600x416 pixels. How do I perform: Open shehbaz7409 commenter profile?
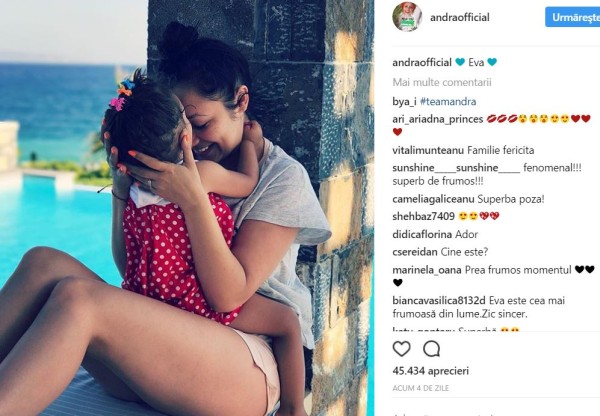click(x=423, y=216)
